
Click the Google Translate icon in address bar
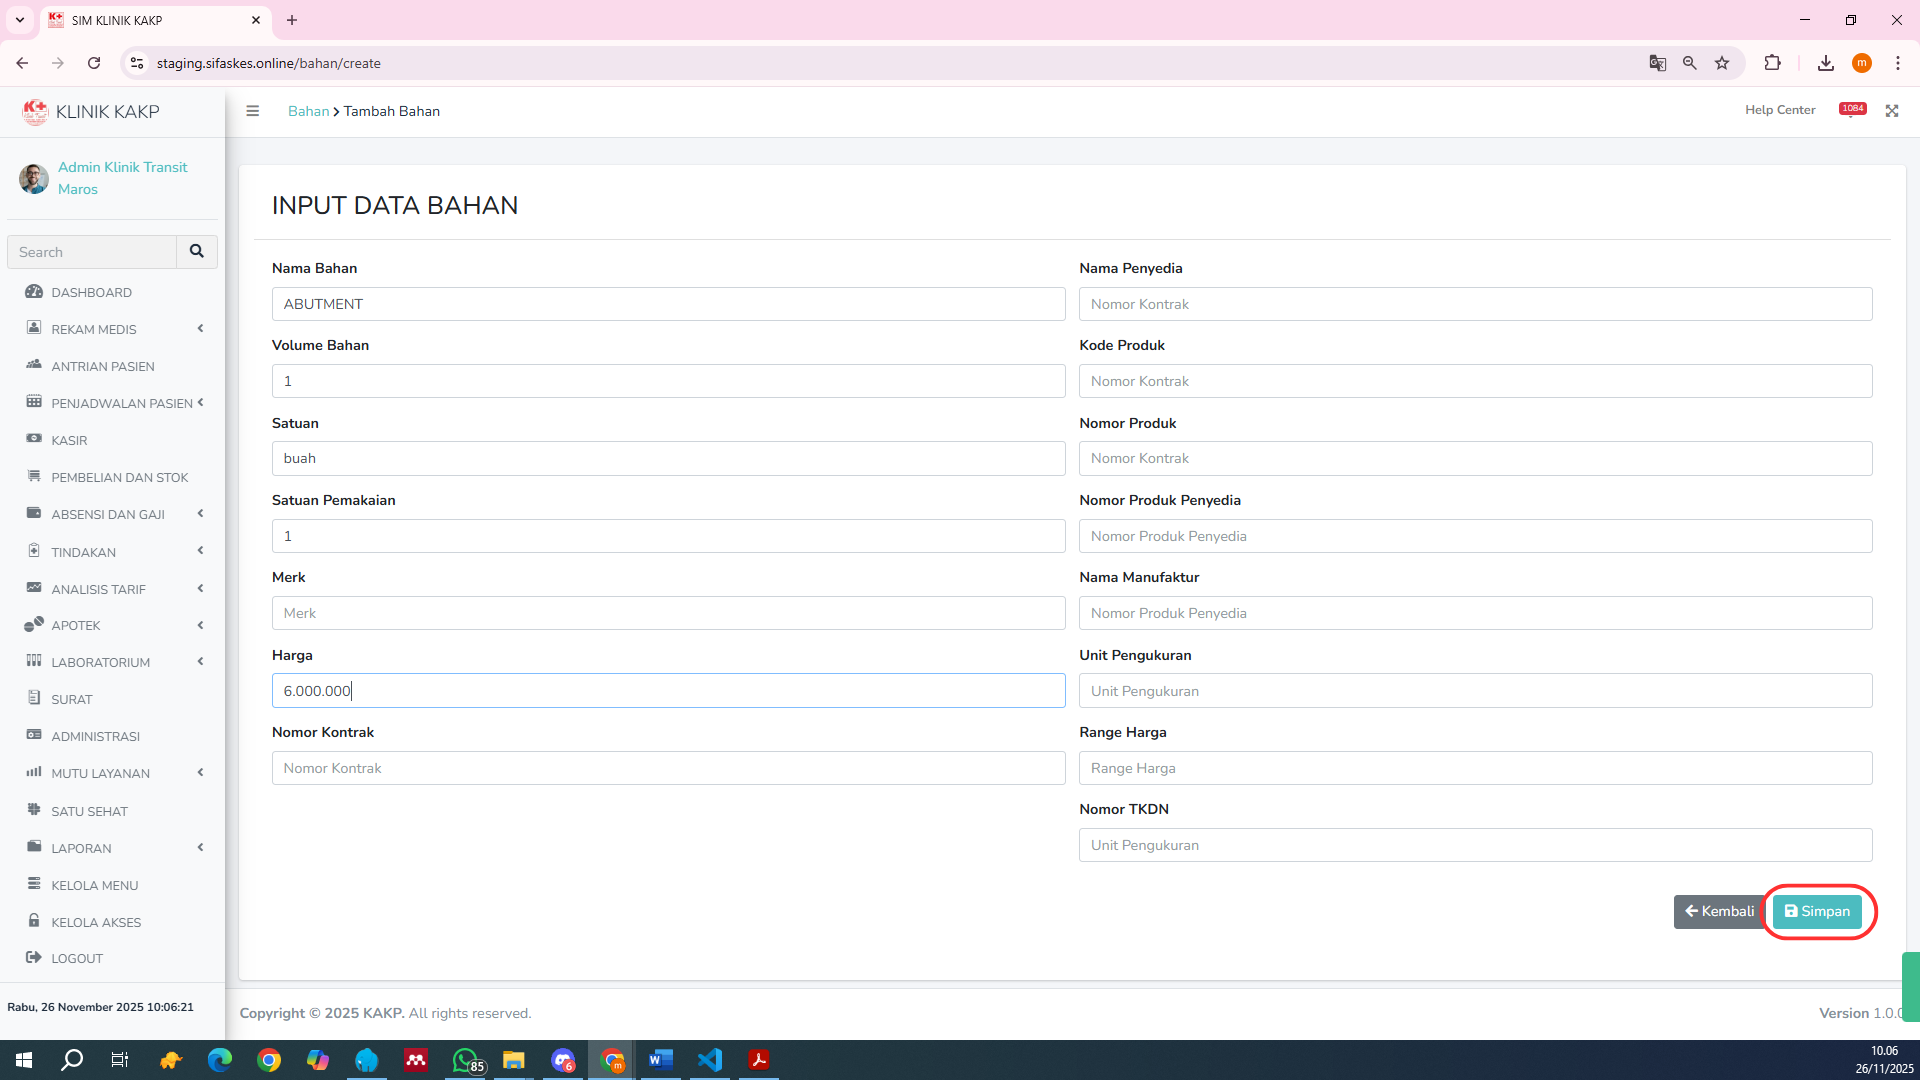(1657, 63)
